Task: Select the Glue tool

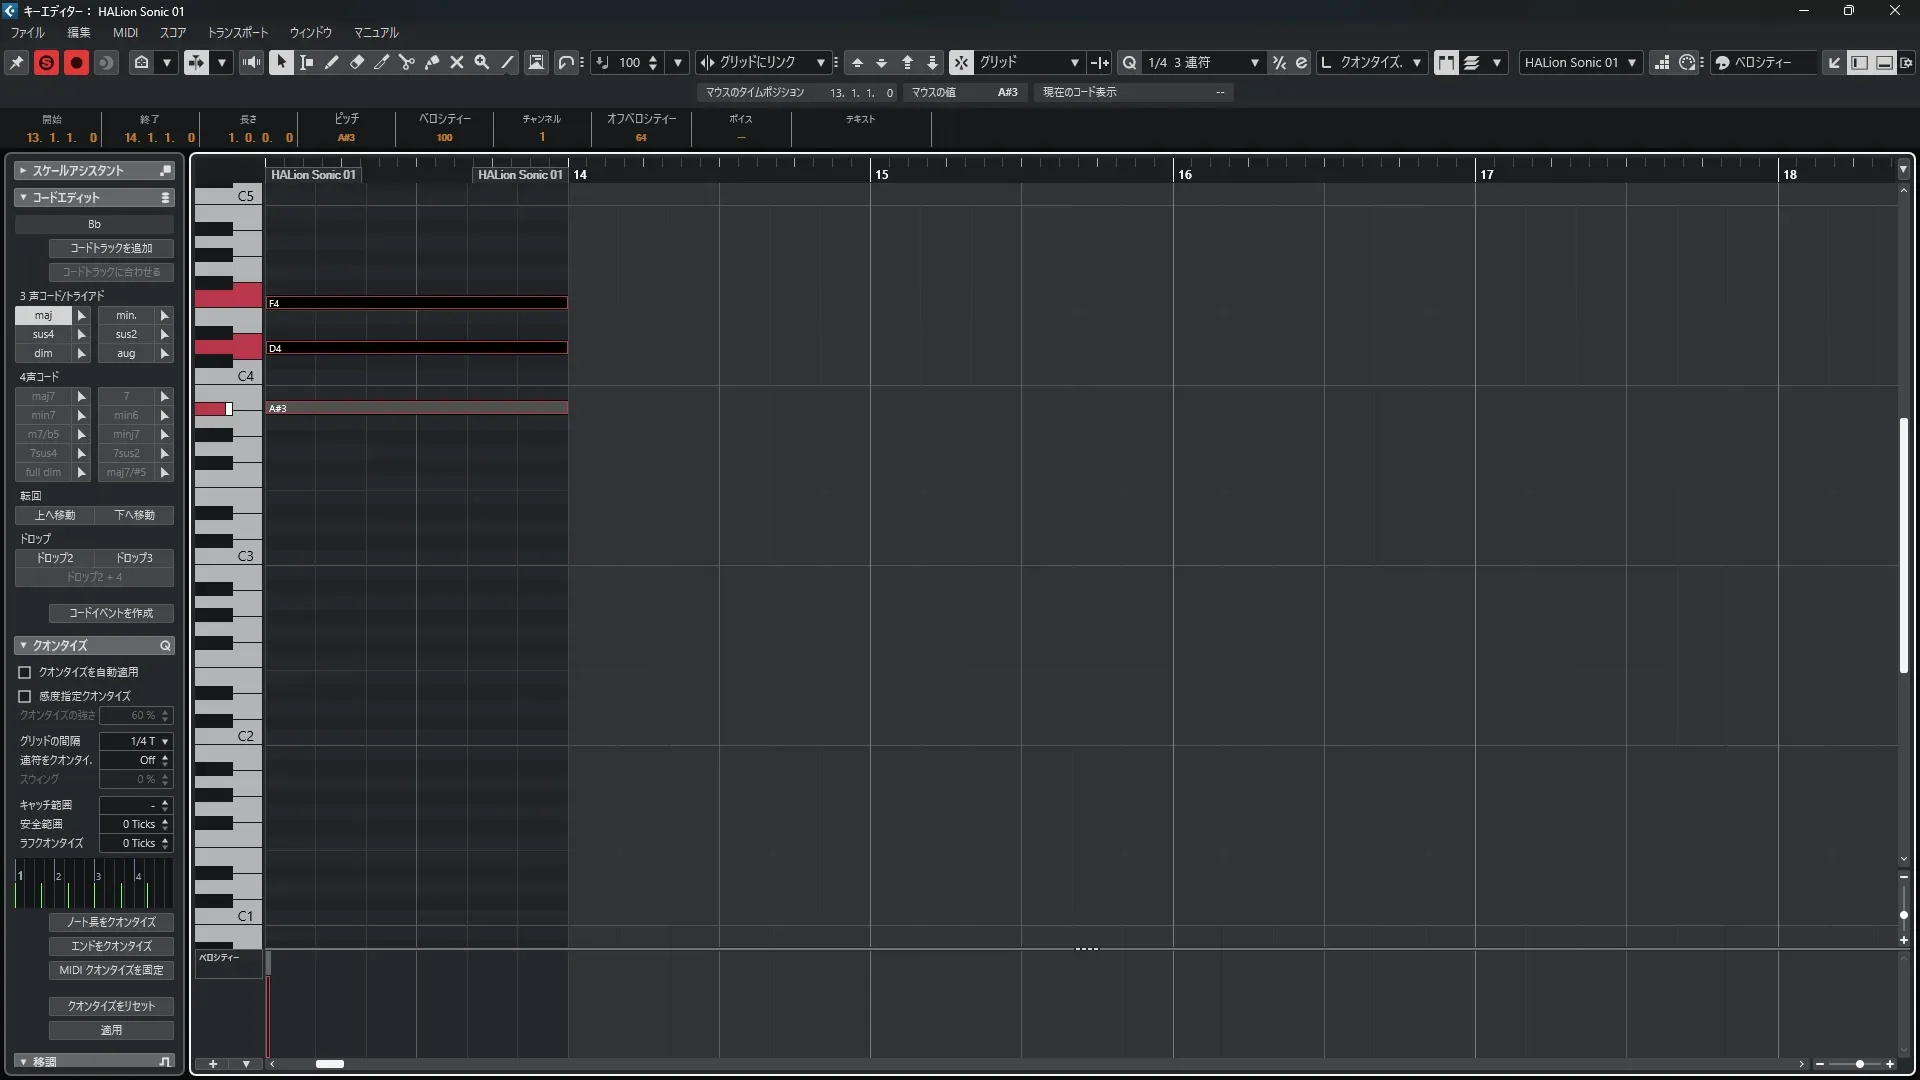Action: pos(432,62)
